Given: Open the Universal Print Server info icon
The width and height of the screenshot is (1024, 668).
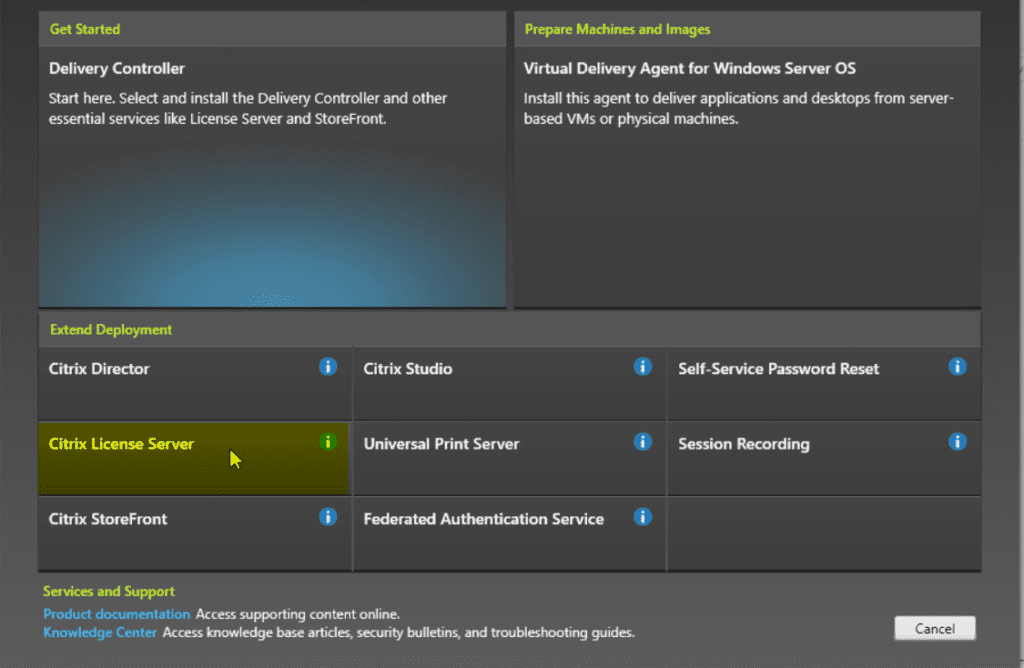Looking at the screenshot, I should point(643,442).
